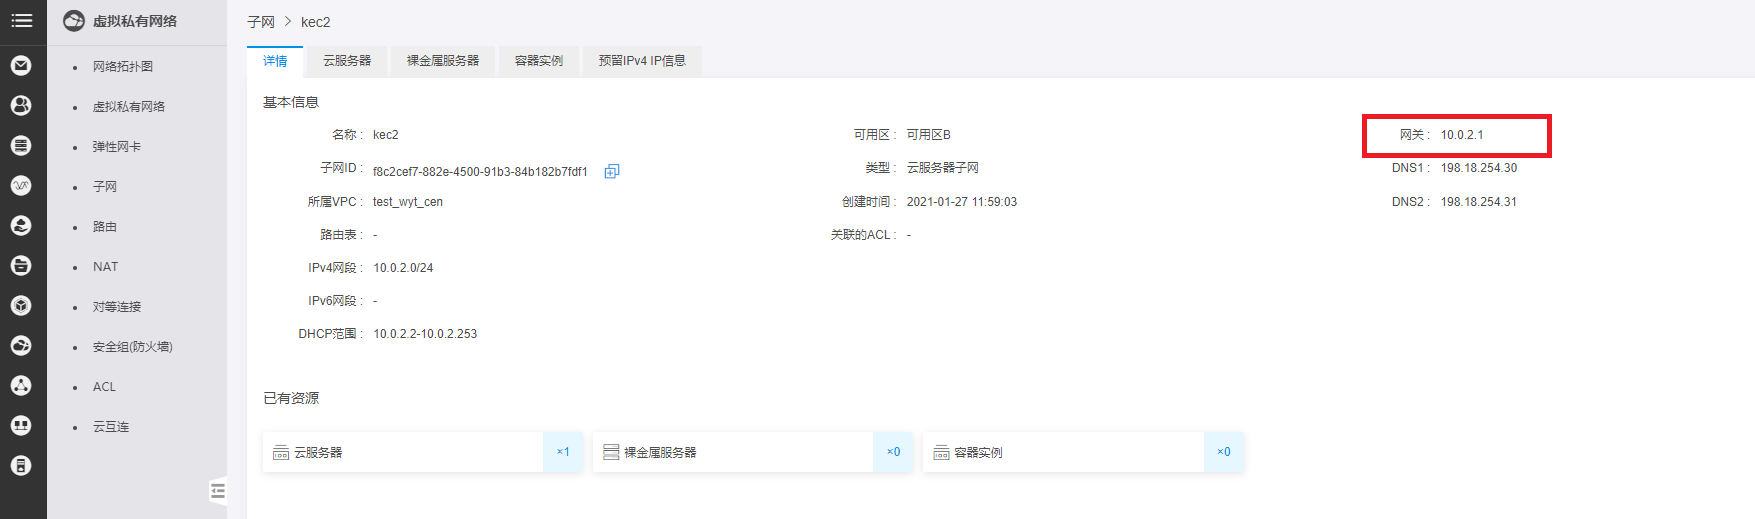This screenshot has width=1755, height=519.
Task: Collapse the side navigation panel
Action: [218, 490]
